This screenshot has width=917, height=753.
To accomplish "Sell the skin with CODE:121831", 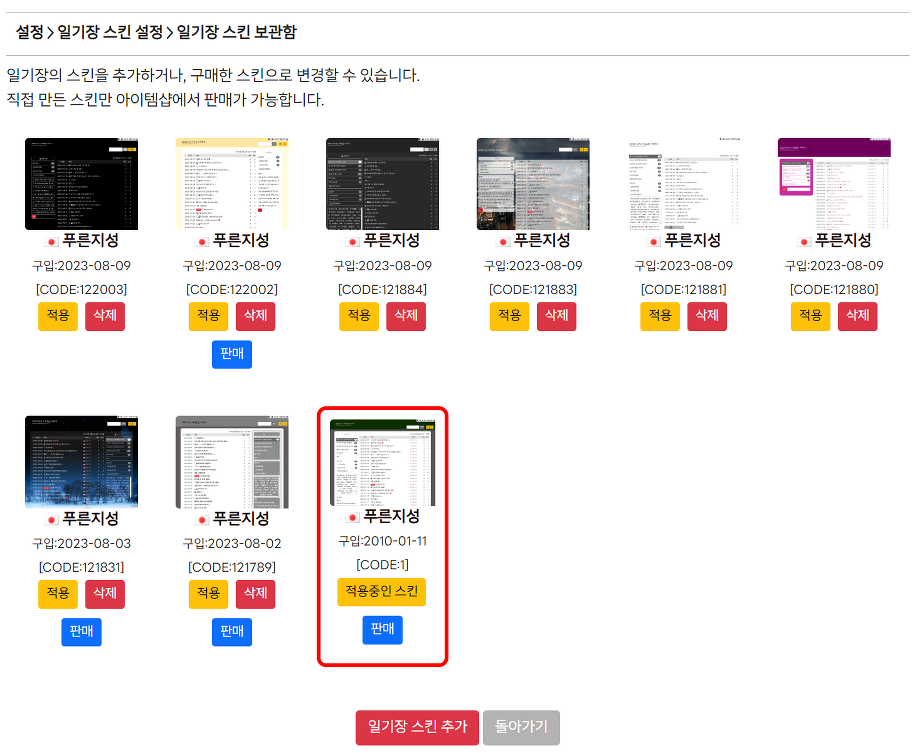I will 81,632.
